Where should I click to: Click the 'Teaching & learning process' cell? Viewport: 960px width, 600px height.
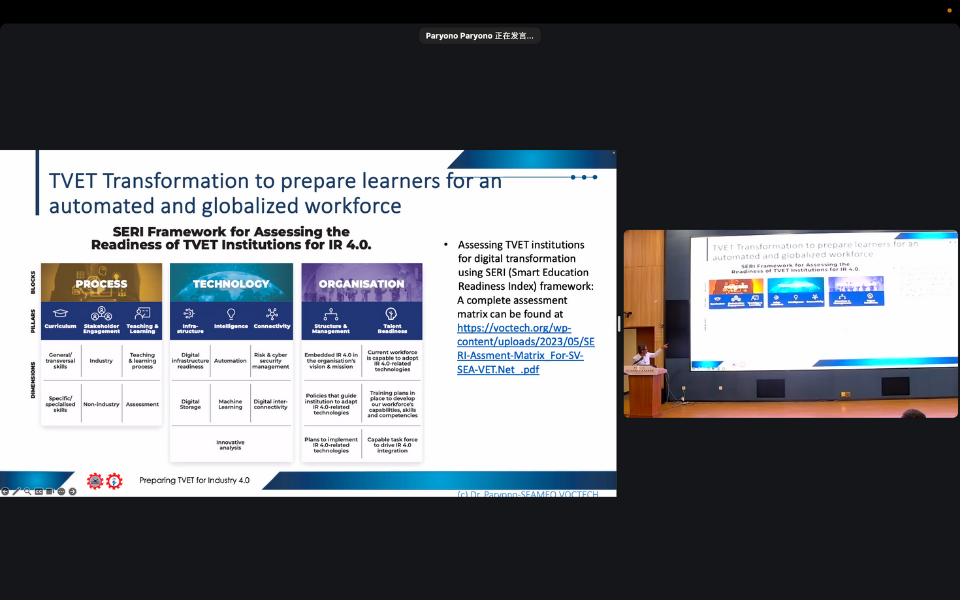coord(142,361)
